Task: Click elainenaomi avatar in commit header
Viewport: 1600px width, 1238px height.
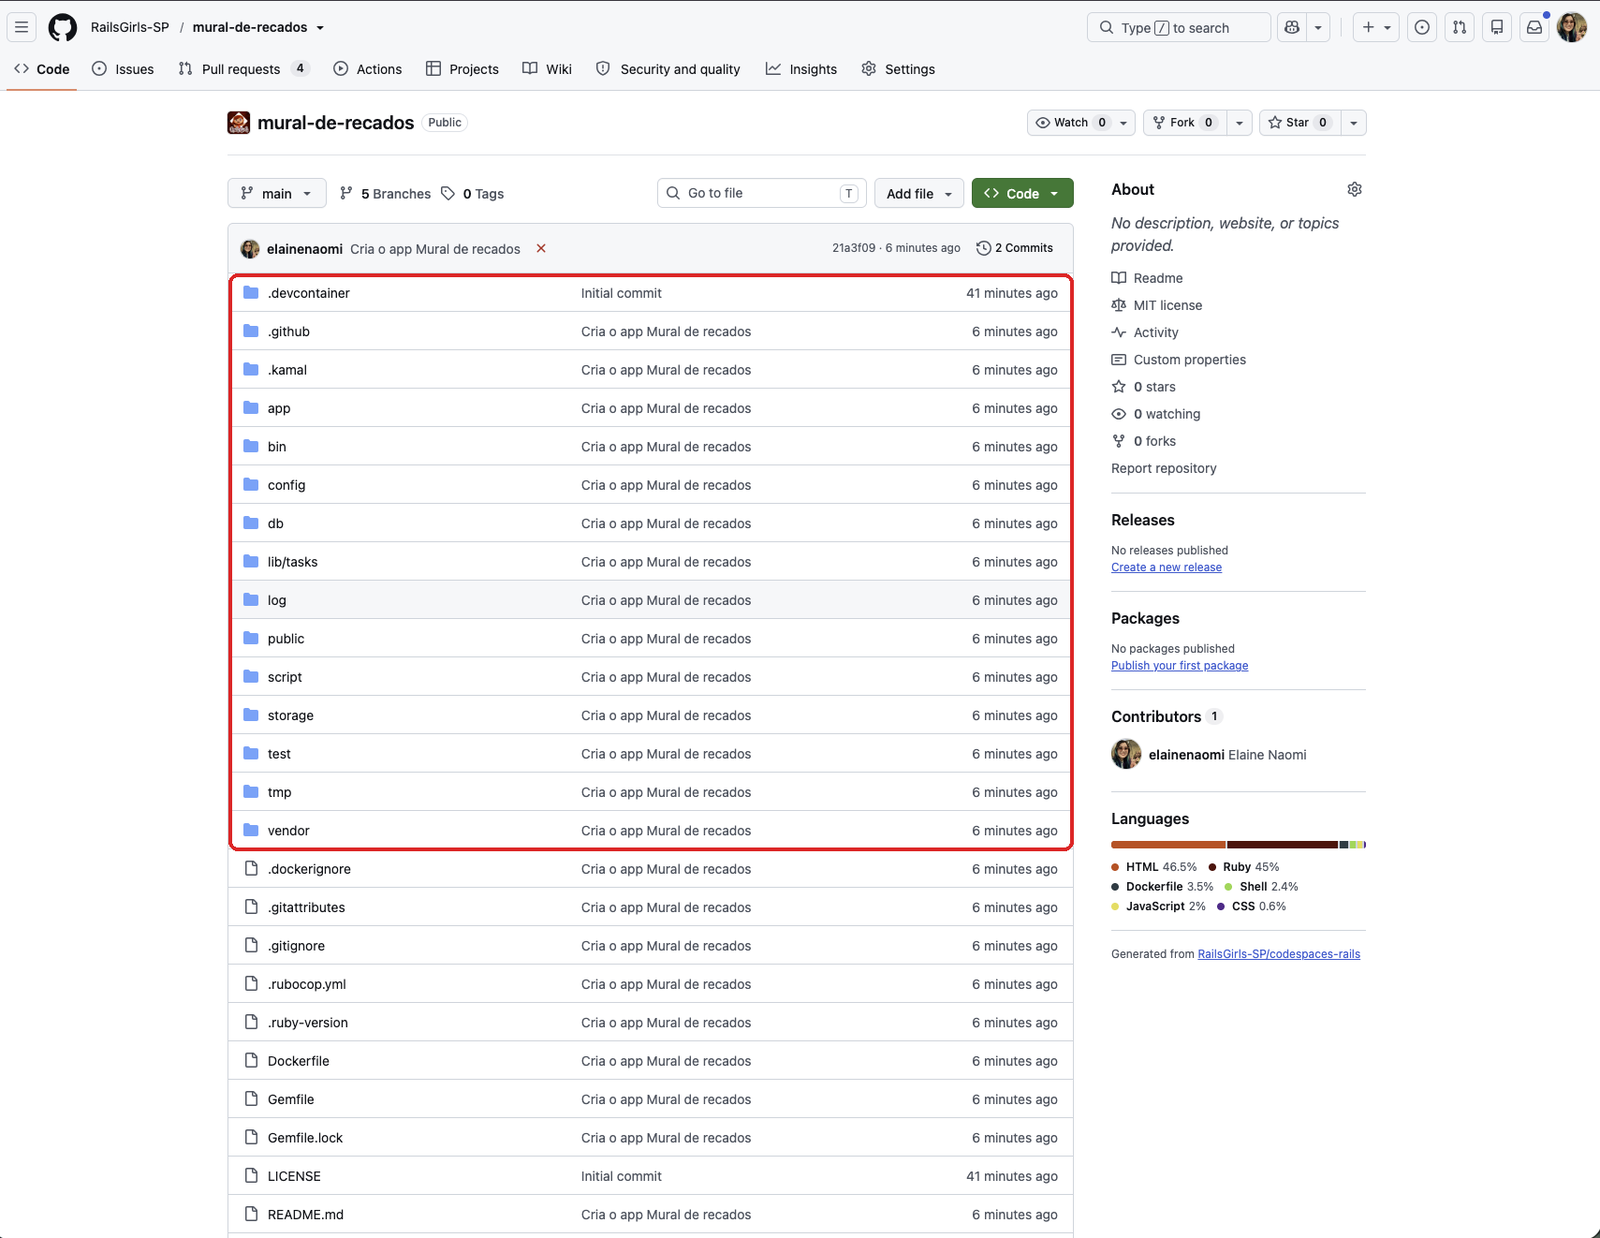Action: pyautogui.click(x=250, y=248)
